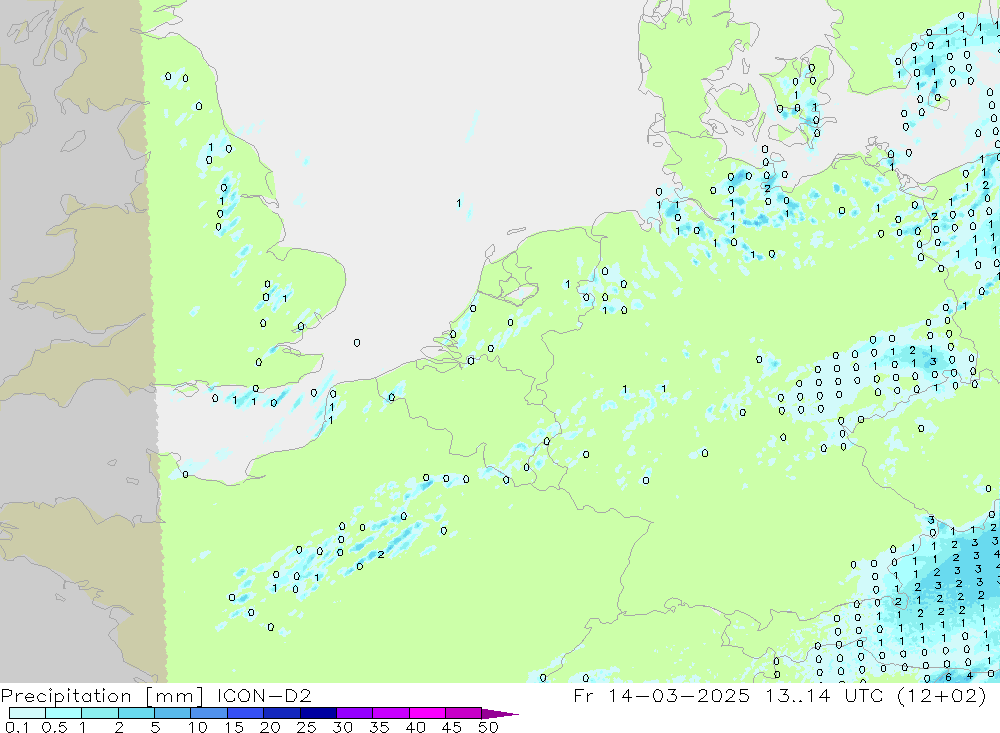Click the purple arrow tip beyond 50
Screen dimensions: 1000x733
pyautogui.click(x=500, y=714)
